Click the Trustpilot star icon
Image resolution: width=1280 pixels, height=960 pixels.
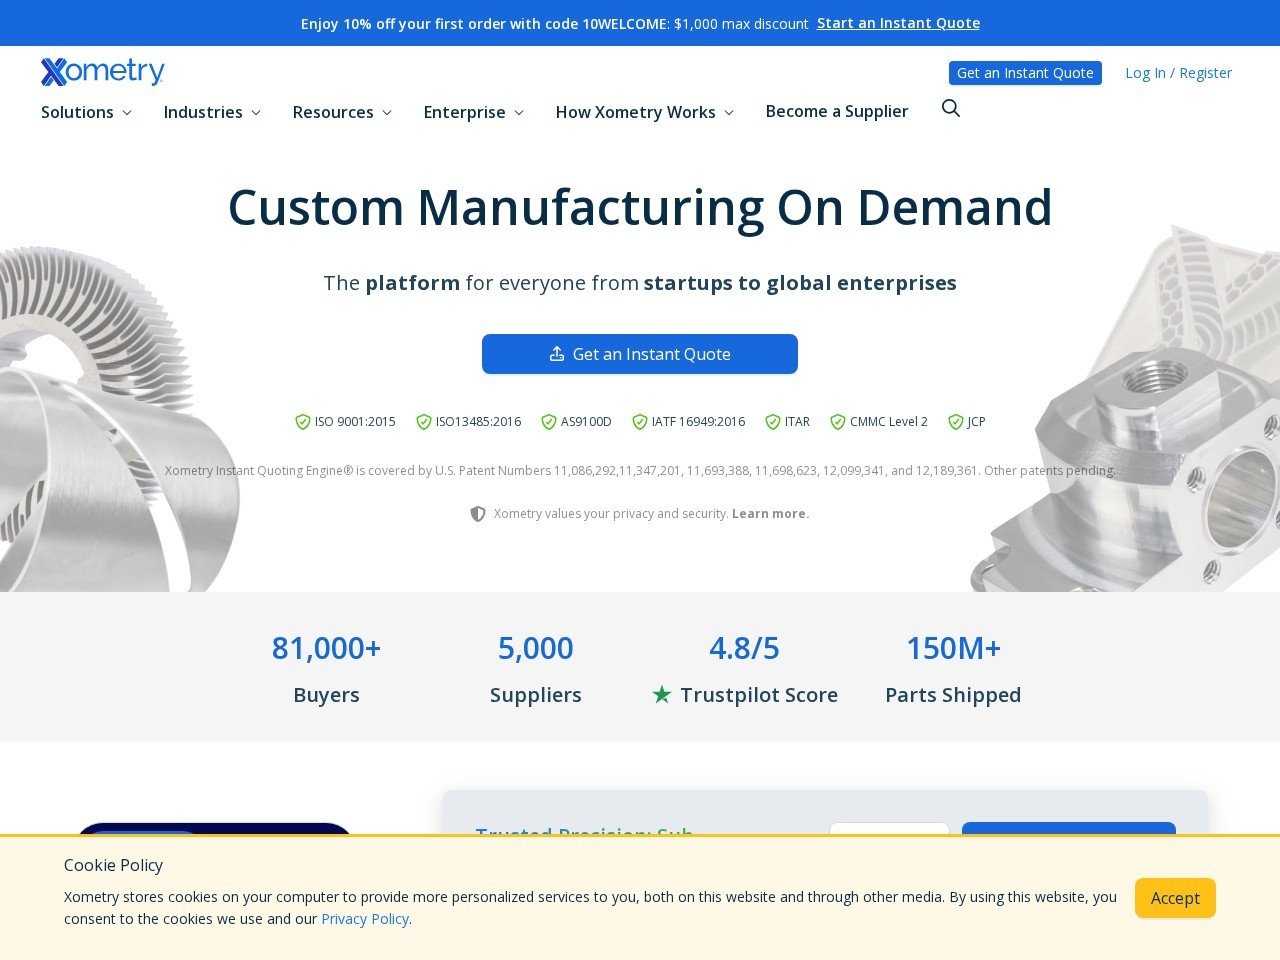661,695
